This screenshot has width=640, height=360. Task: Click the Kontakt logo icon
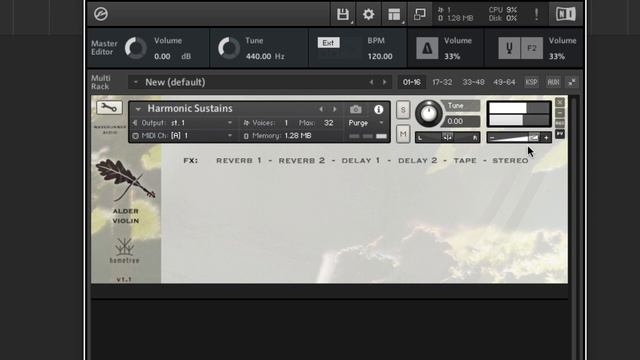tap(101, 14)
